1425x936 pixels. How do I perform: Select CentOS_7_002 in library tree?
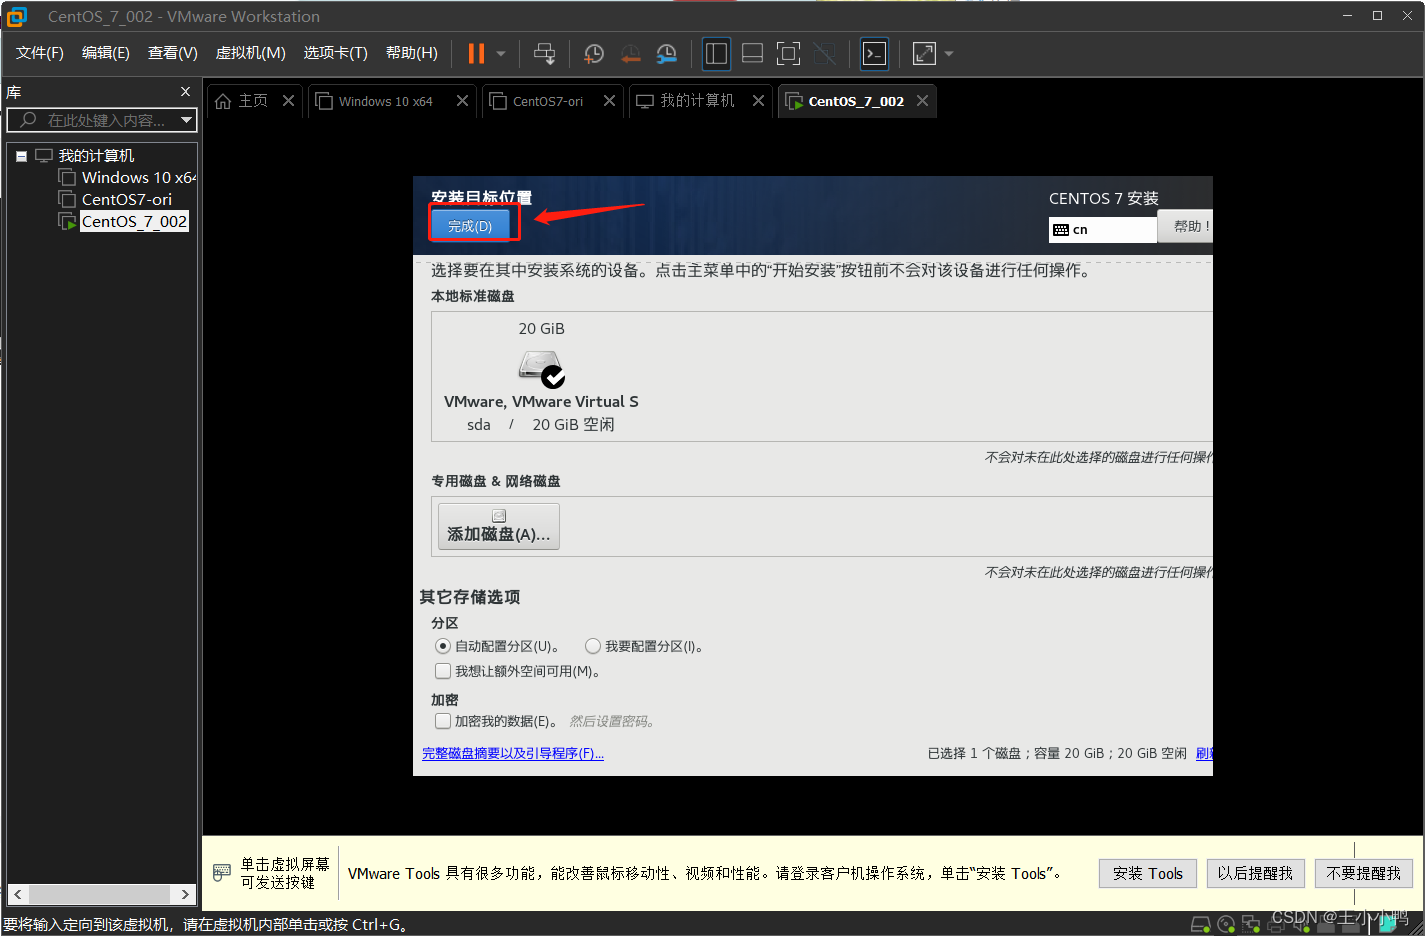[x=123, y=222]
